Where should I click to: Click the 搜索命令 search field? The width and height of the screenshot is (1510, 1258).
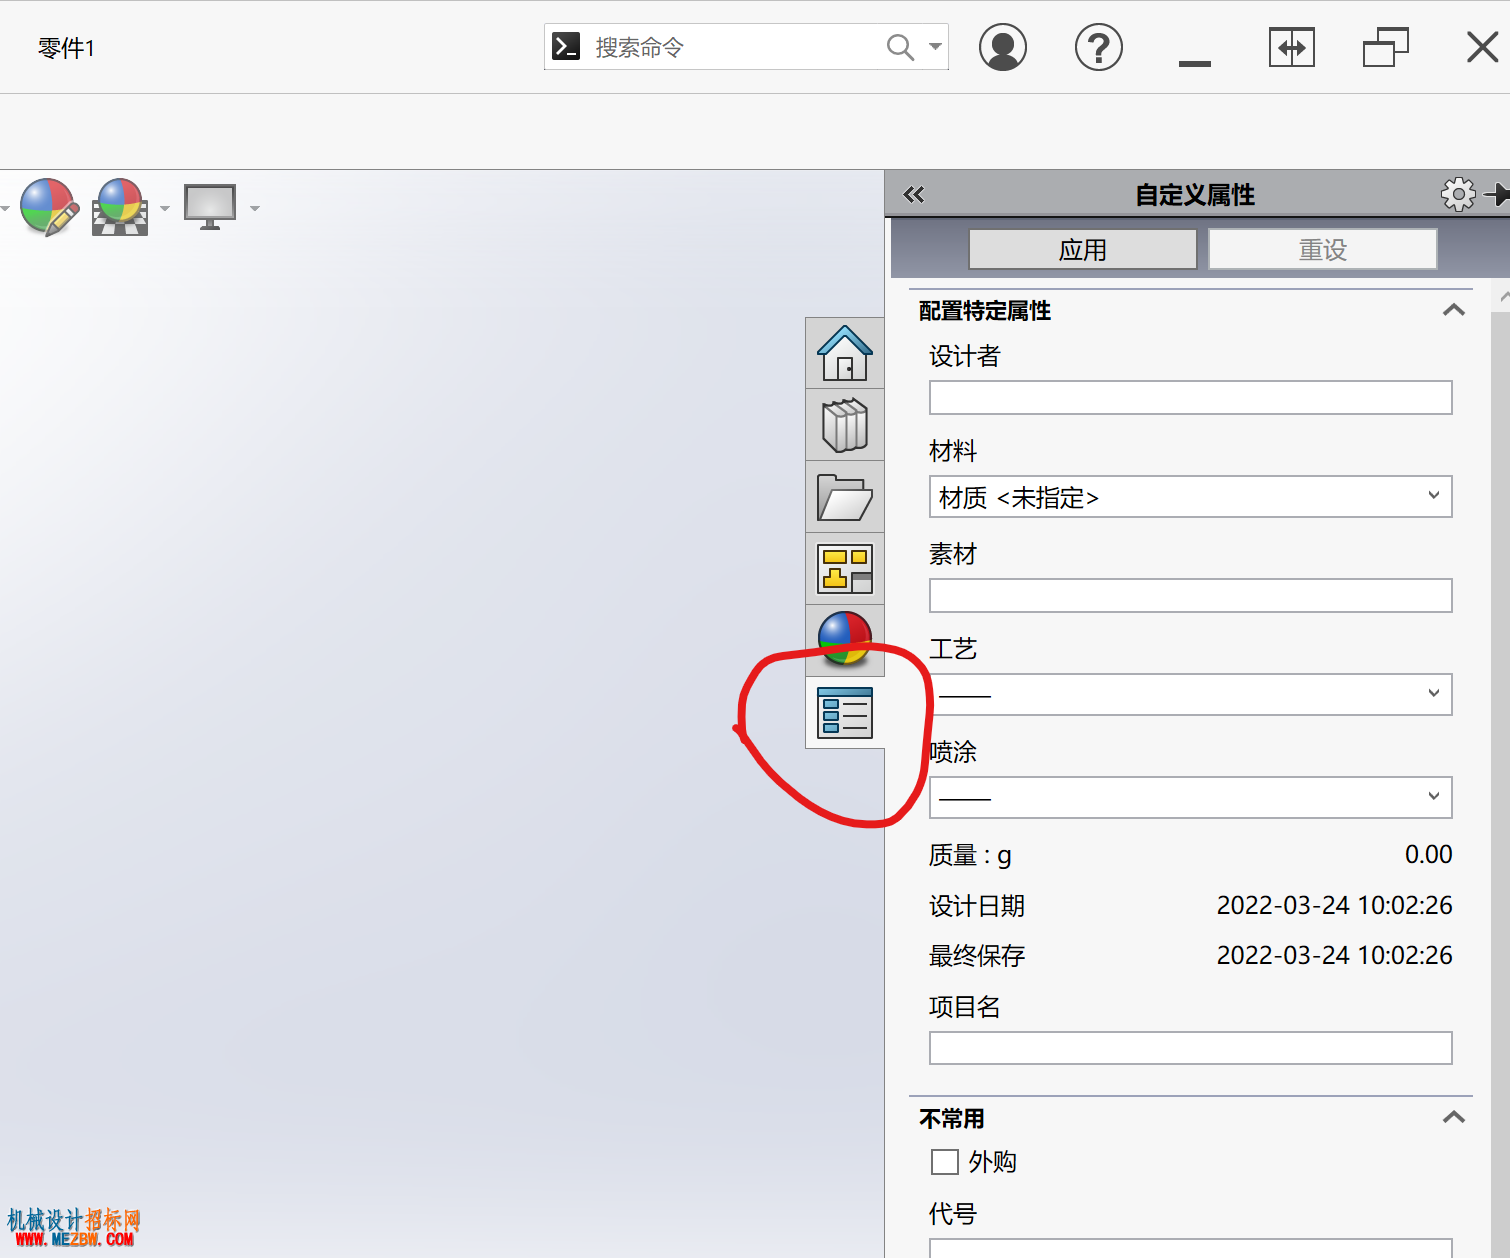click(x=746, y=47)
